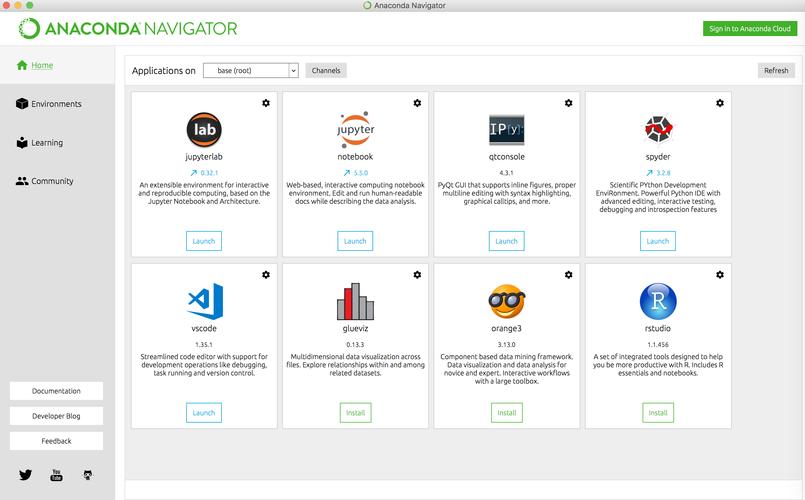Open settings gear on vscode card
Screen dimensions: 805x500
click(x=266, y=275)
